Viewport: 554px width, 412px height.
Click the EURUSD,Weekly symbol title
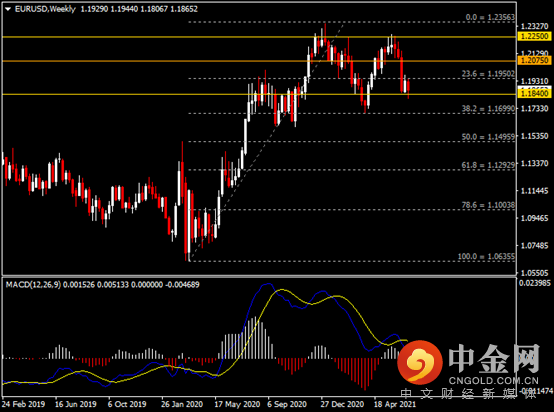[x=45, y=9]
